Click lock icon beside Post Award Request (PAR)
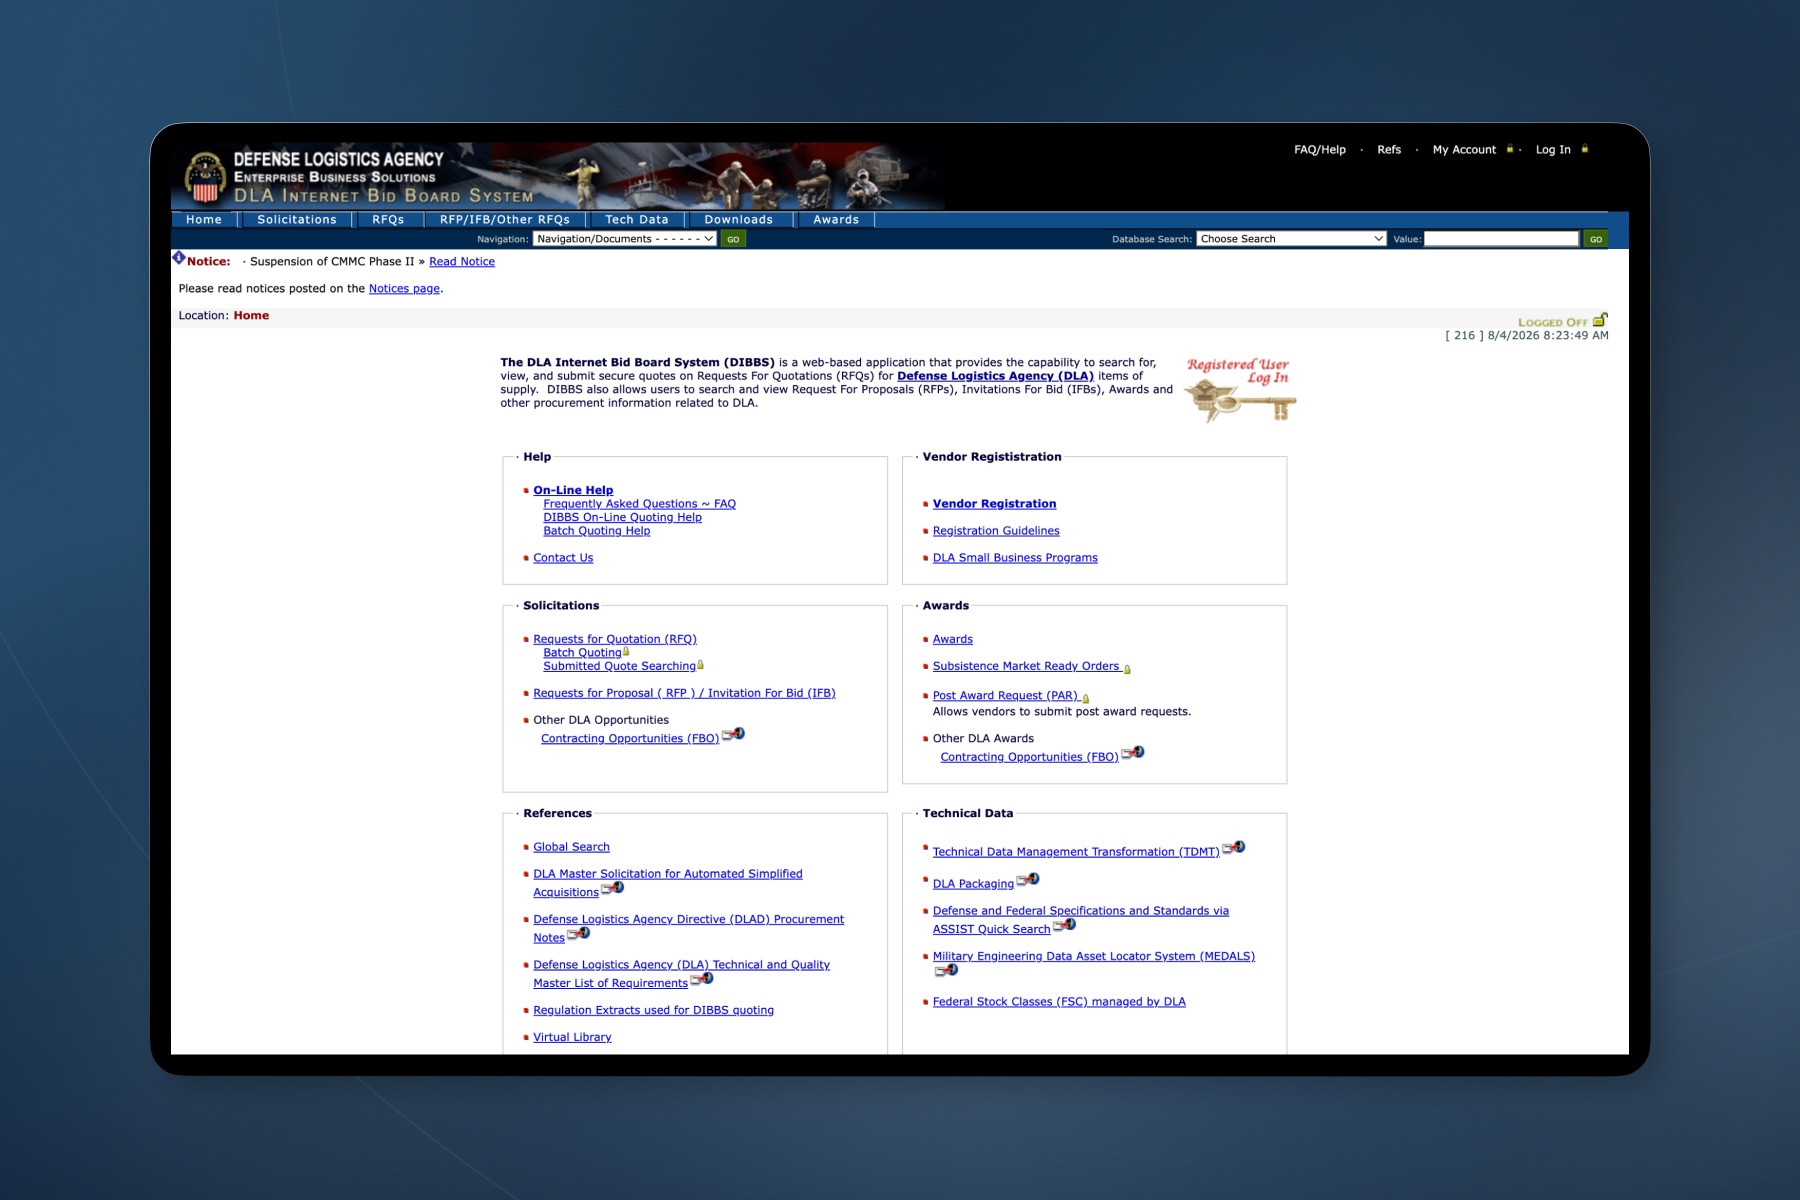 pyautogui.click(x=1085, y=698)
